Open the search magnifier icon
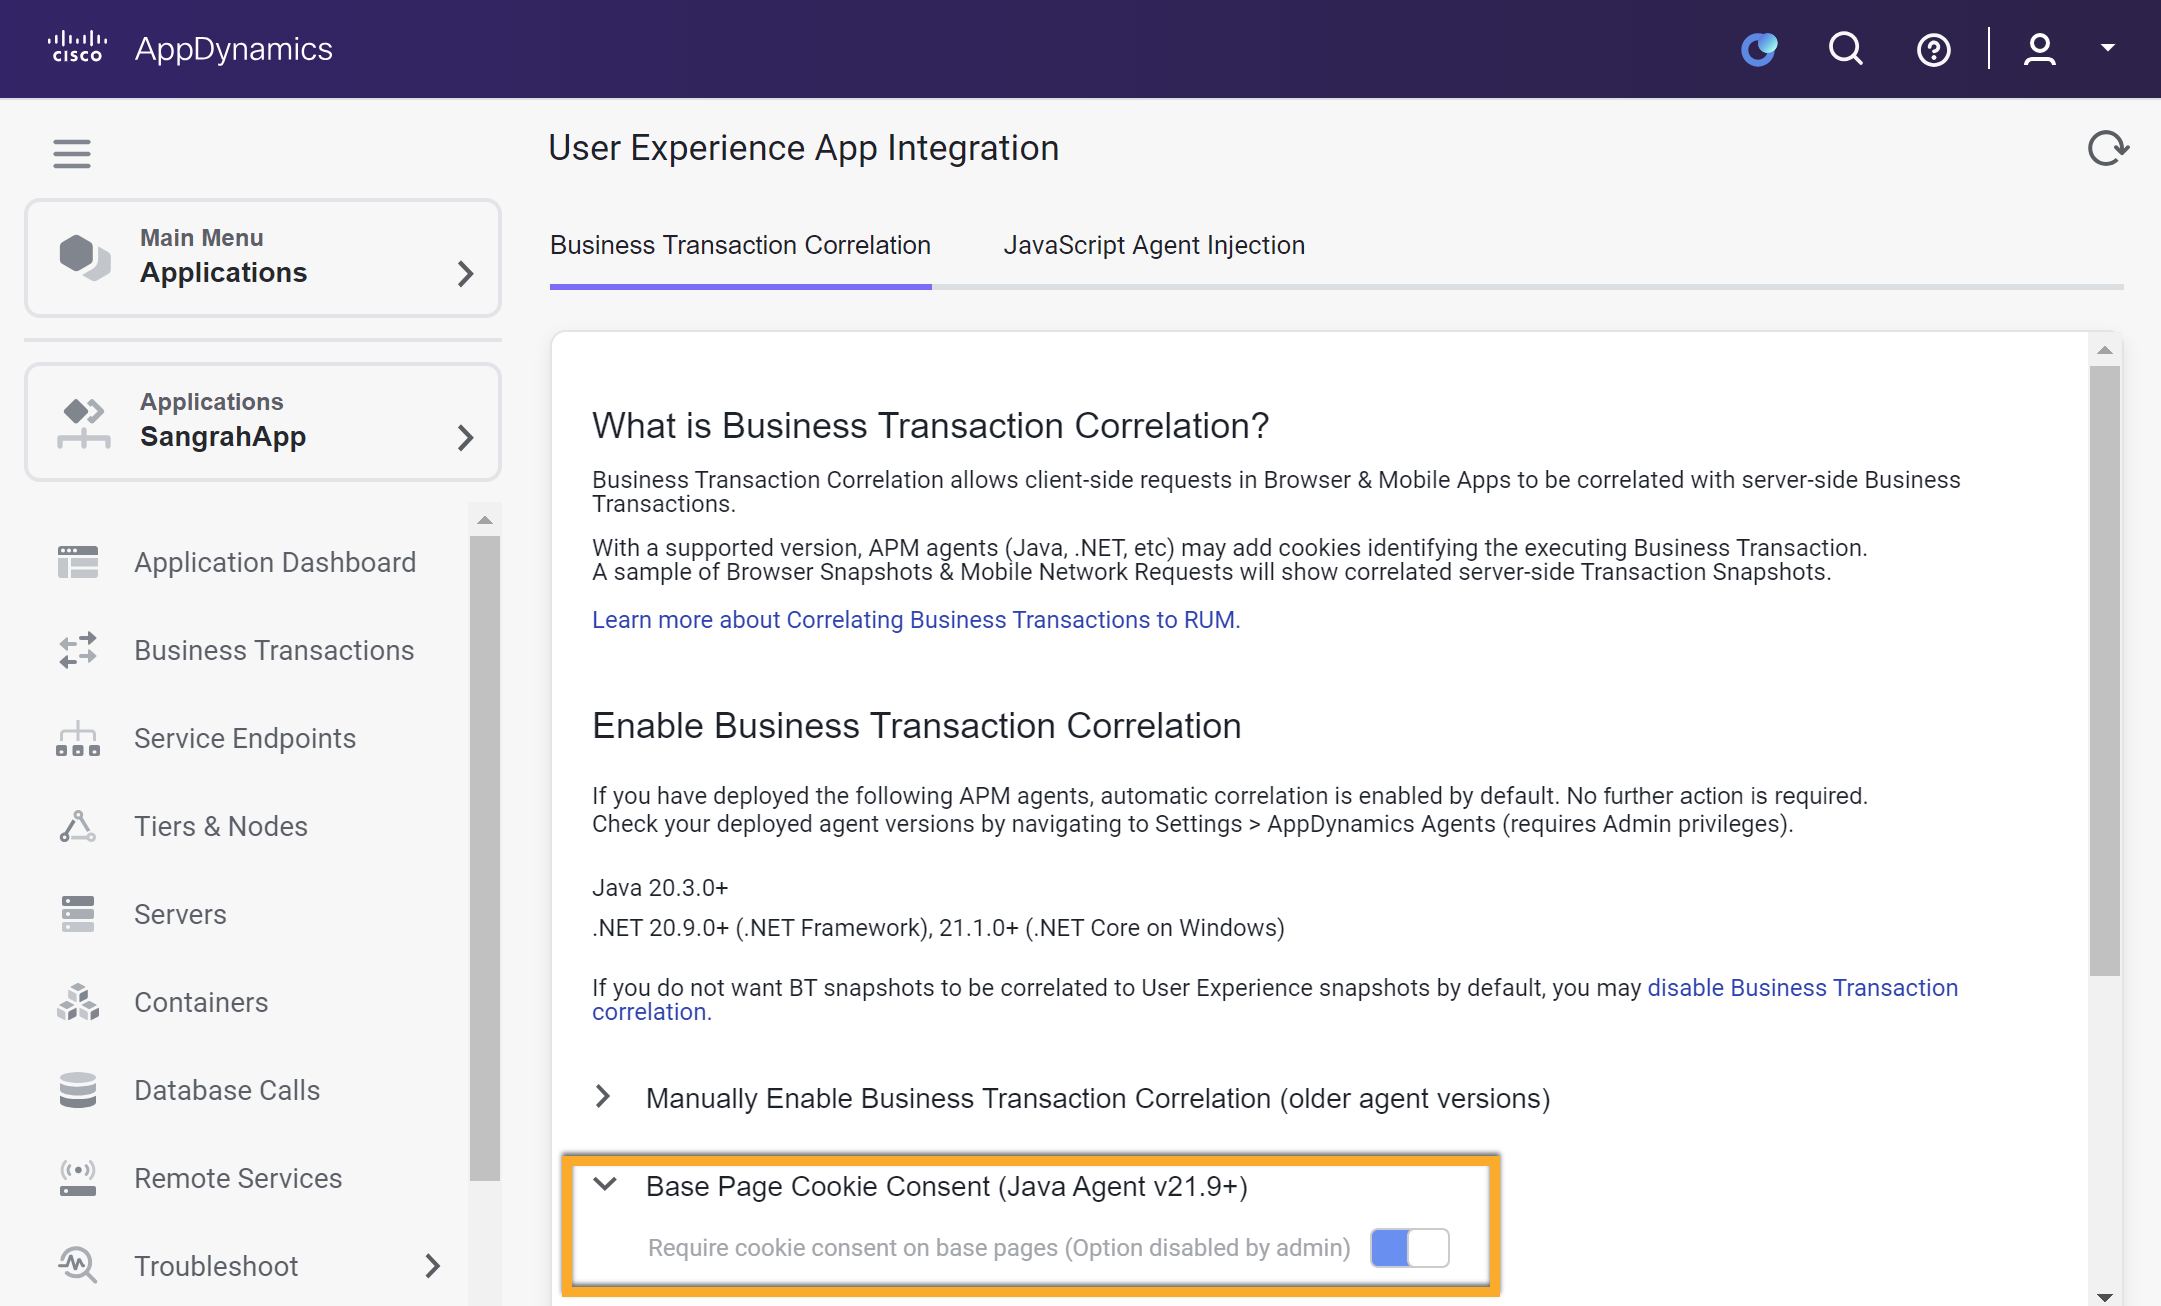This screenshot has width=2161, height=1306. [x=1846, y=49]
